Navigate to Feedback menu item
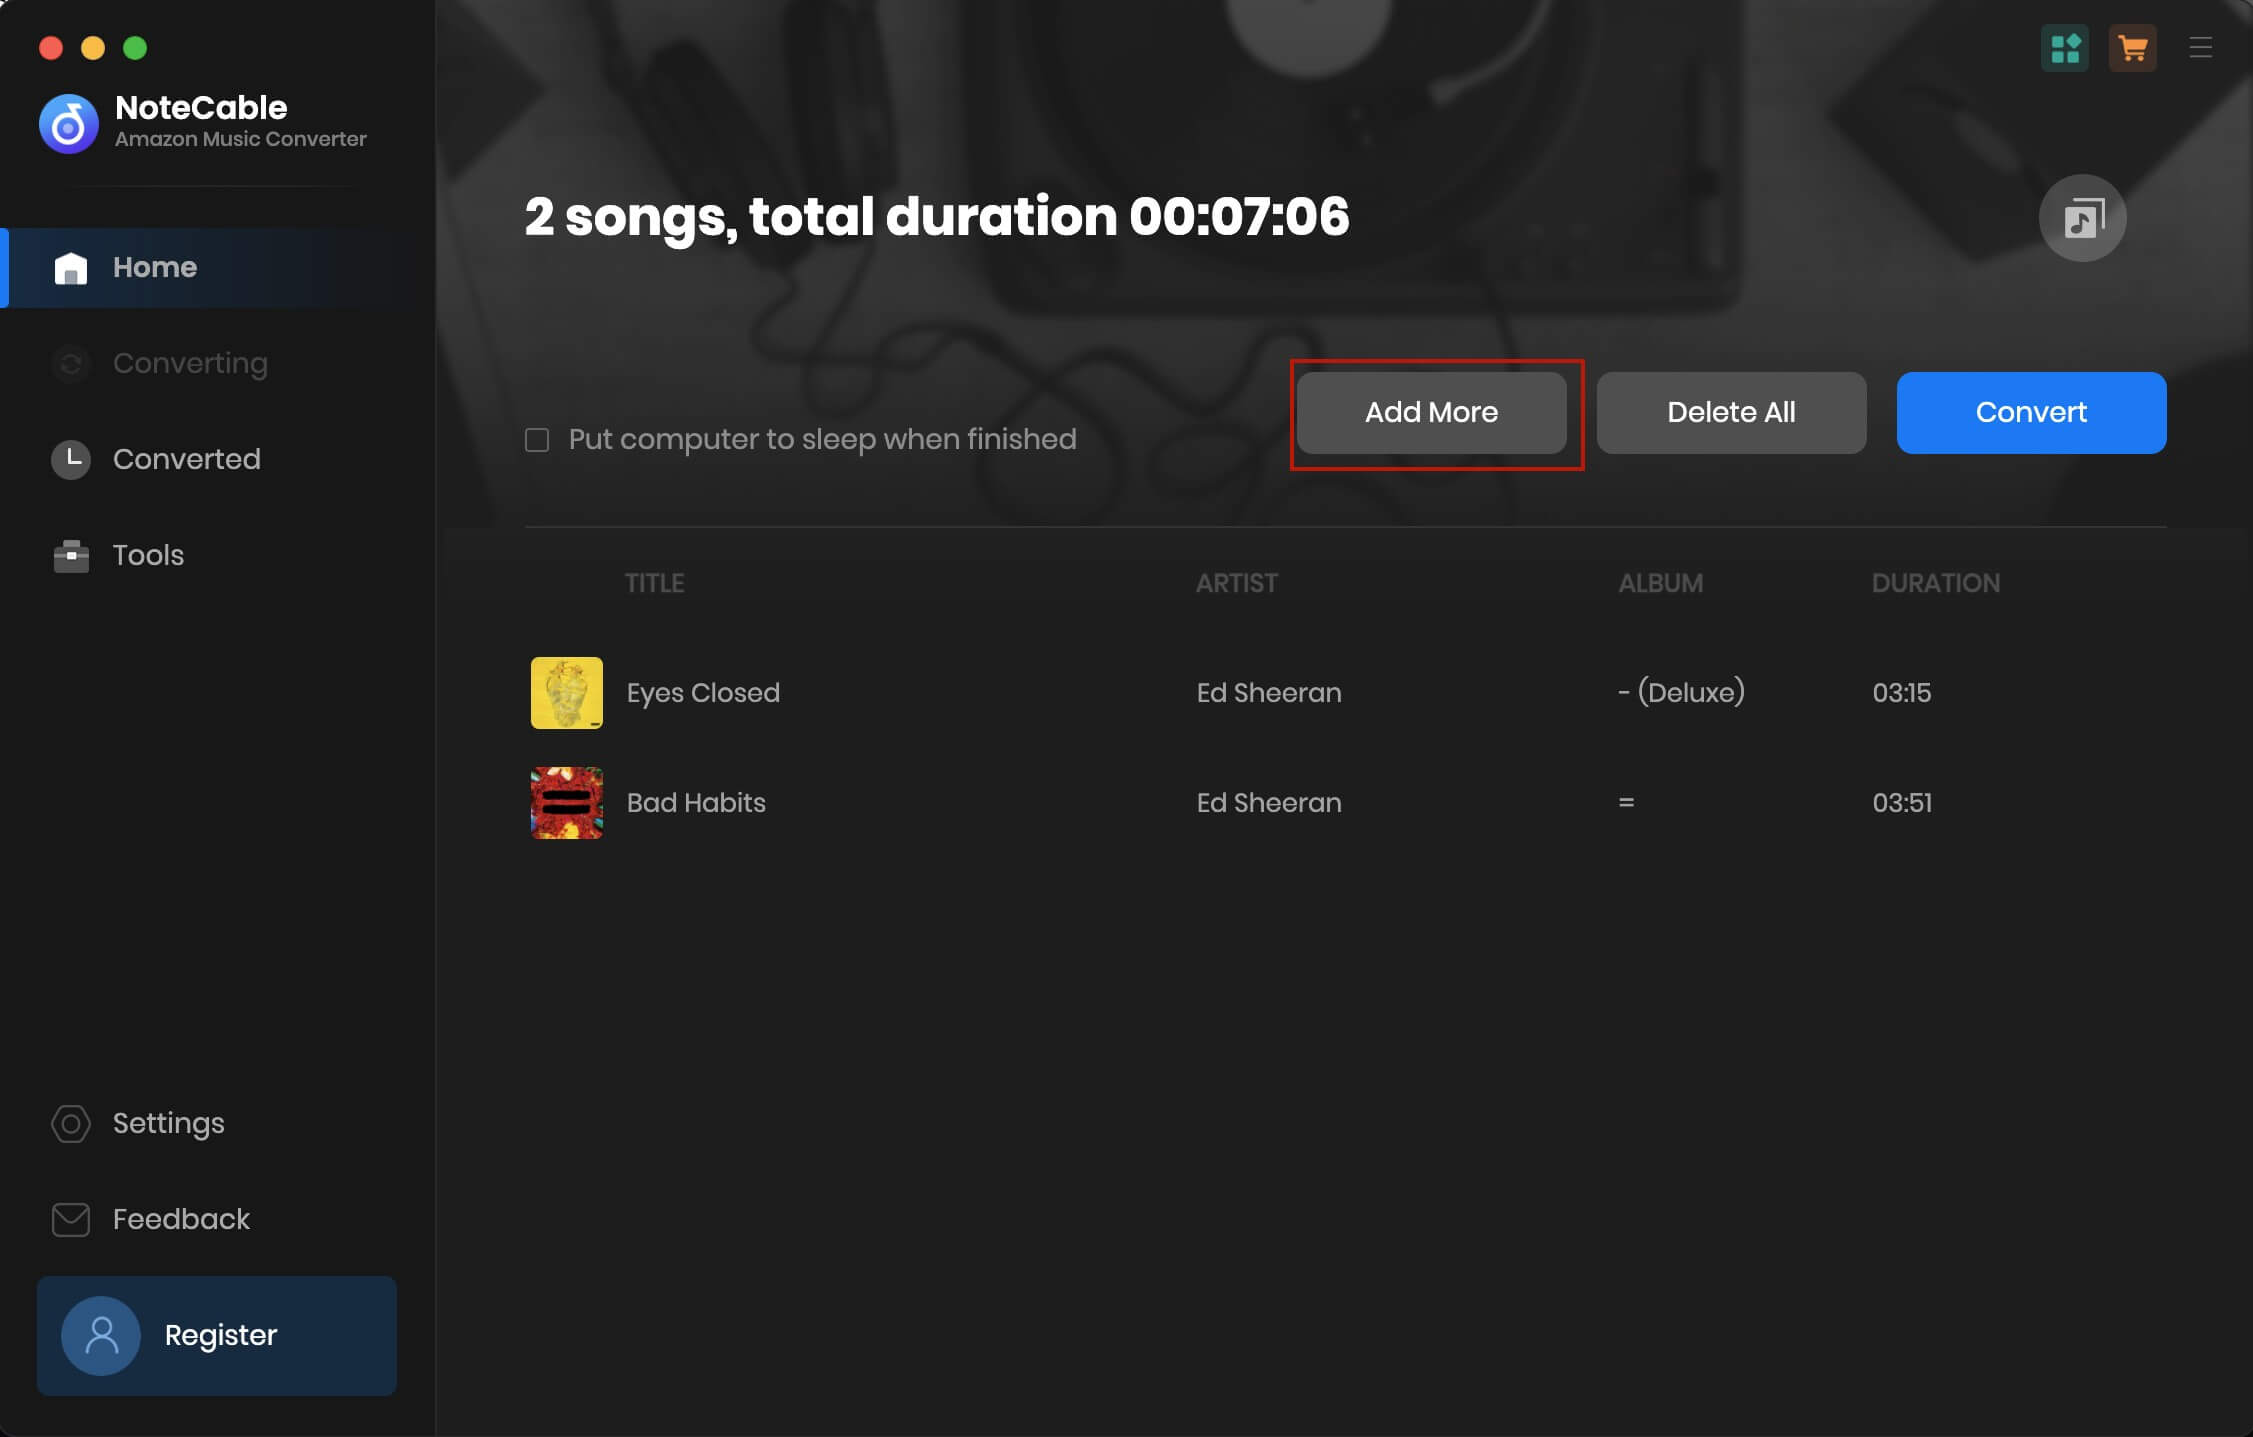The image size is (2253, 1437). point(181,1219)
